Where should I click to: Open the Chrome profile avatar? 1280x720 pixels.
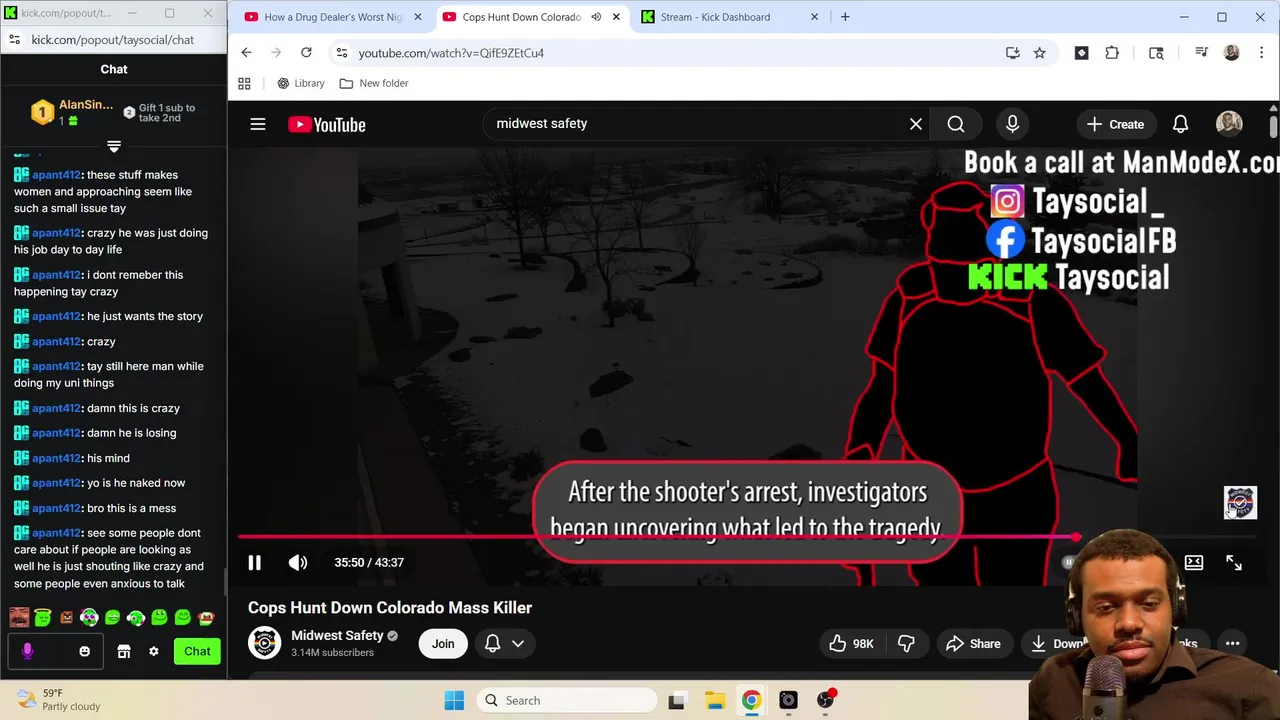(x=1231, y=53)
